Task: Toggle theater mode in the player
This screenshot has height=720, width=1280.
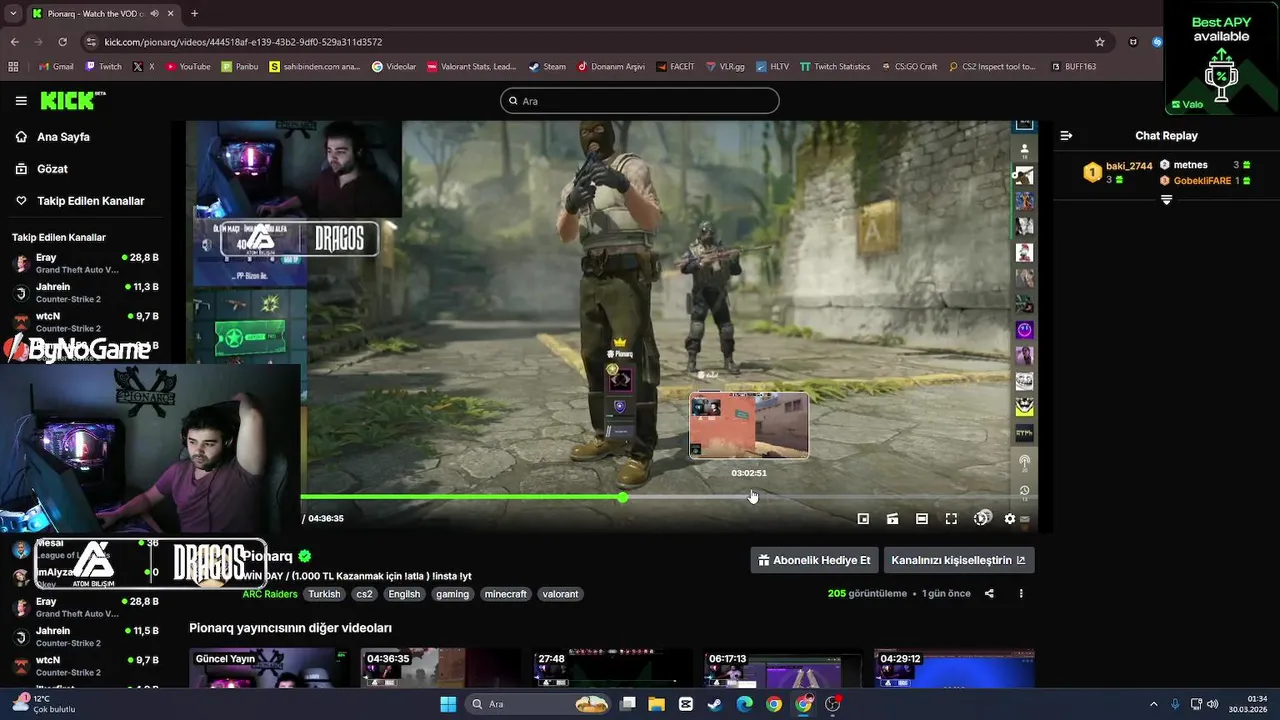Action: [922, 519]
